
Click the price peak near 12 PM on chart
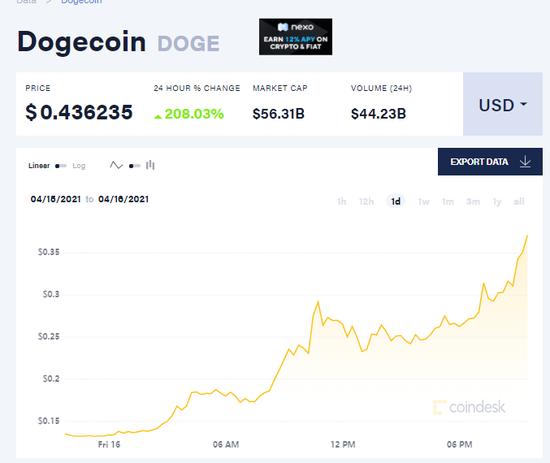tap(318, 302)
